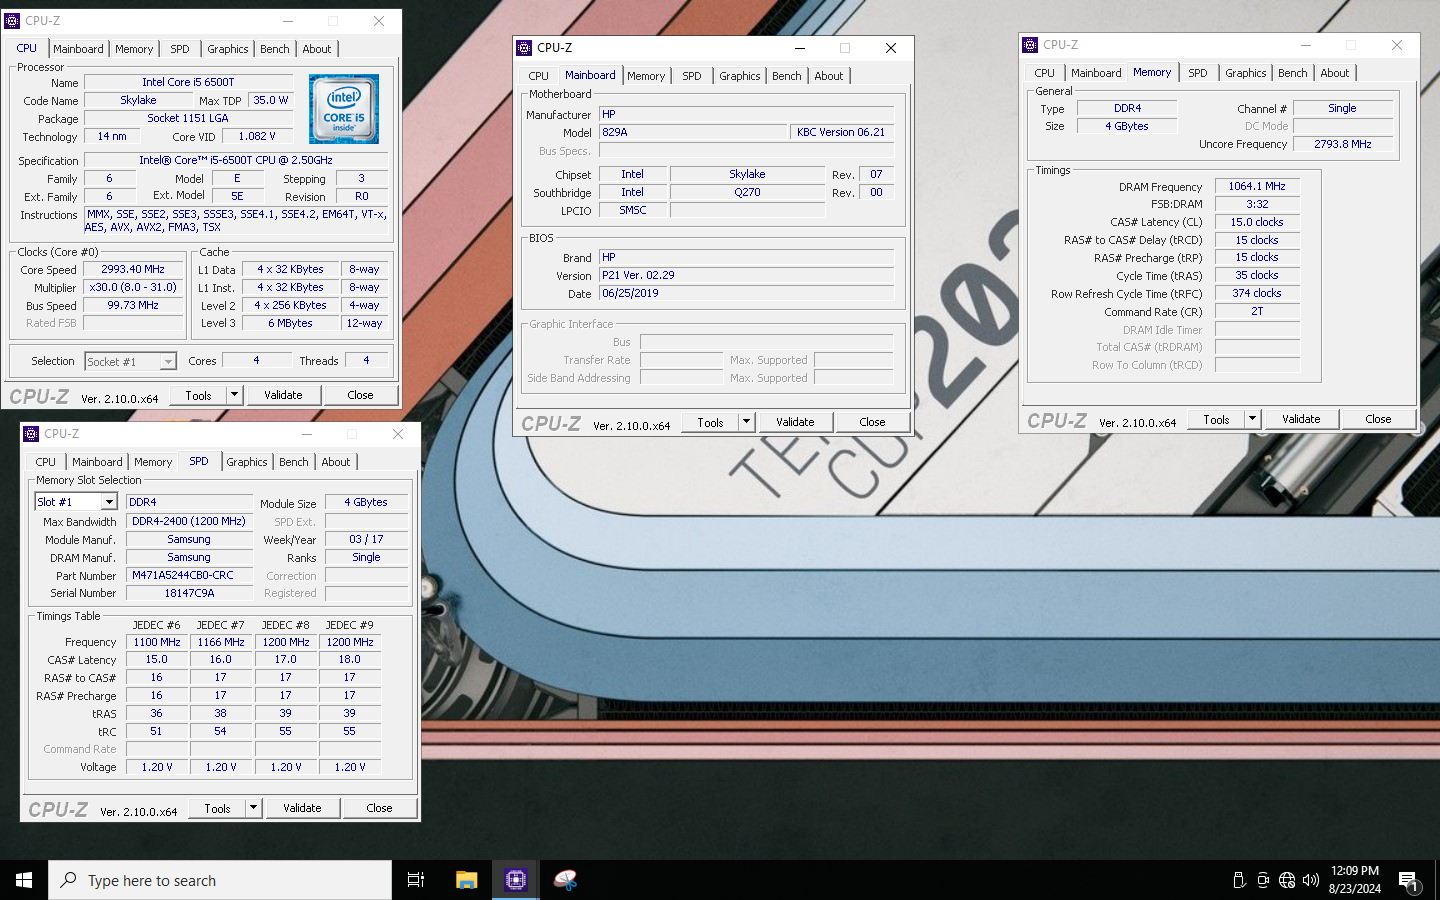This screenshot has width=1440, height=900.
Task: Open the notification center icon
Action: click(x=1409, y=880)
